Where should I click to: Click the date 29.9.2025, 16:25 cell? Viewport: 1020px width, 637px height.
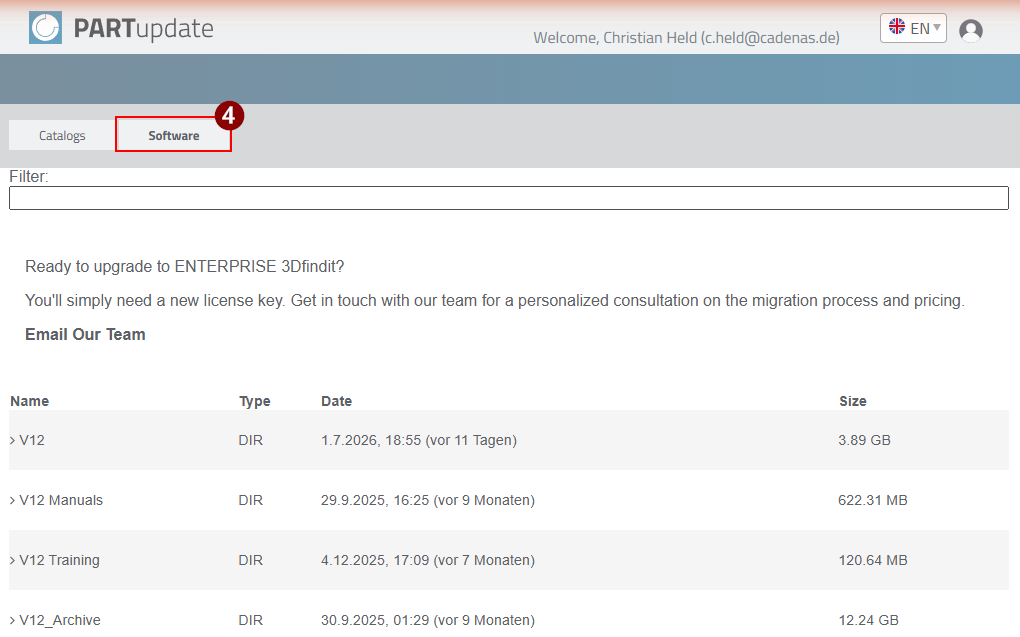coord(427,500)
